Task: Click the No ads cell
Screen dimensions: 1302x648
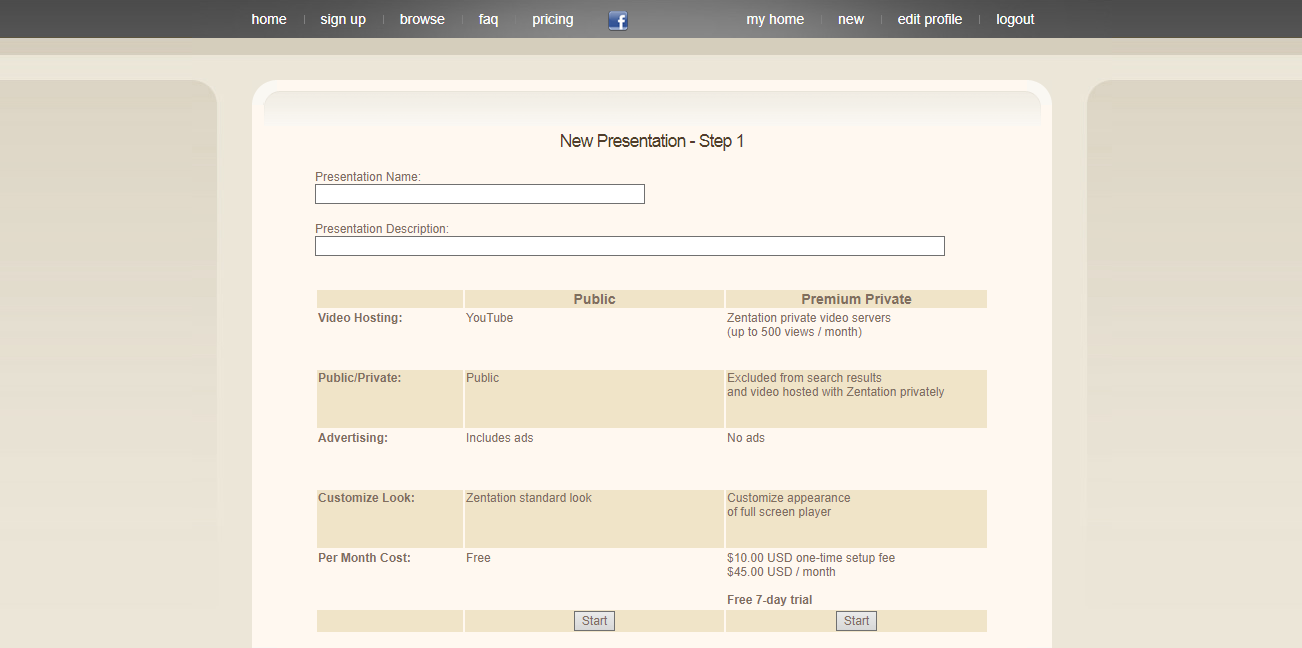Action: 746,438
